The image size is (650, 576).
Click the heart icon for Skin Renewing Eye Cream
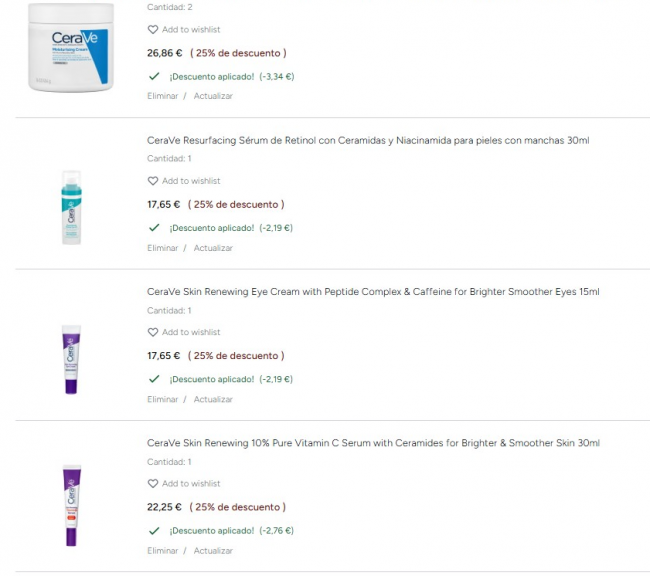pos(153,332)
